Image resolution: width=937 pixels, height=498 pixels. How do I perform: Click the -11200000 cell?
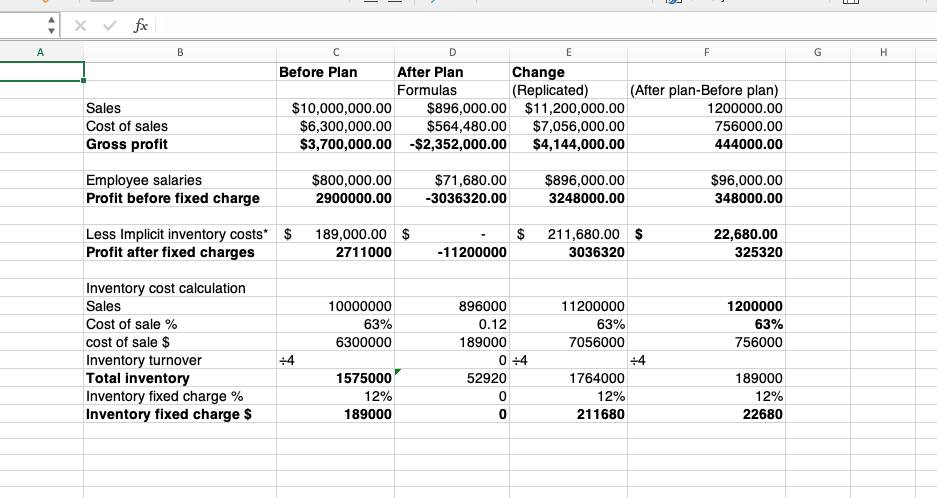[x=452, y=252]
